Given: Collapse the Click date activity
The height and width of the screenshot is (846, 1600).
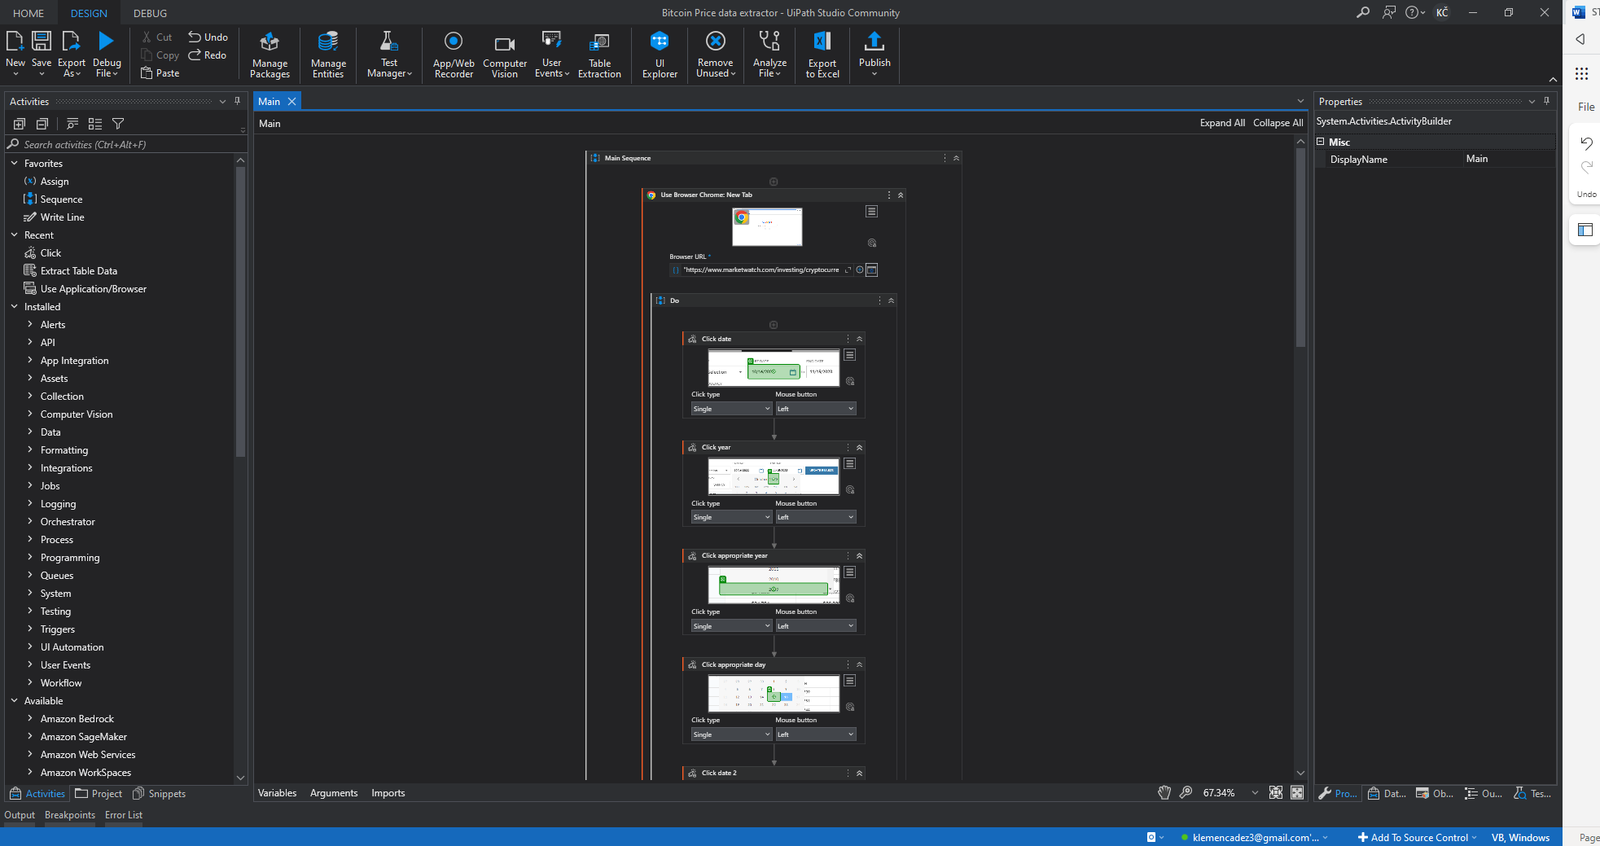Looking at the screenshot, I should point(859,339).
